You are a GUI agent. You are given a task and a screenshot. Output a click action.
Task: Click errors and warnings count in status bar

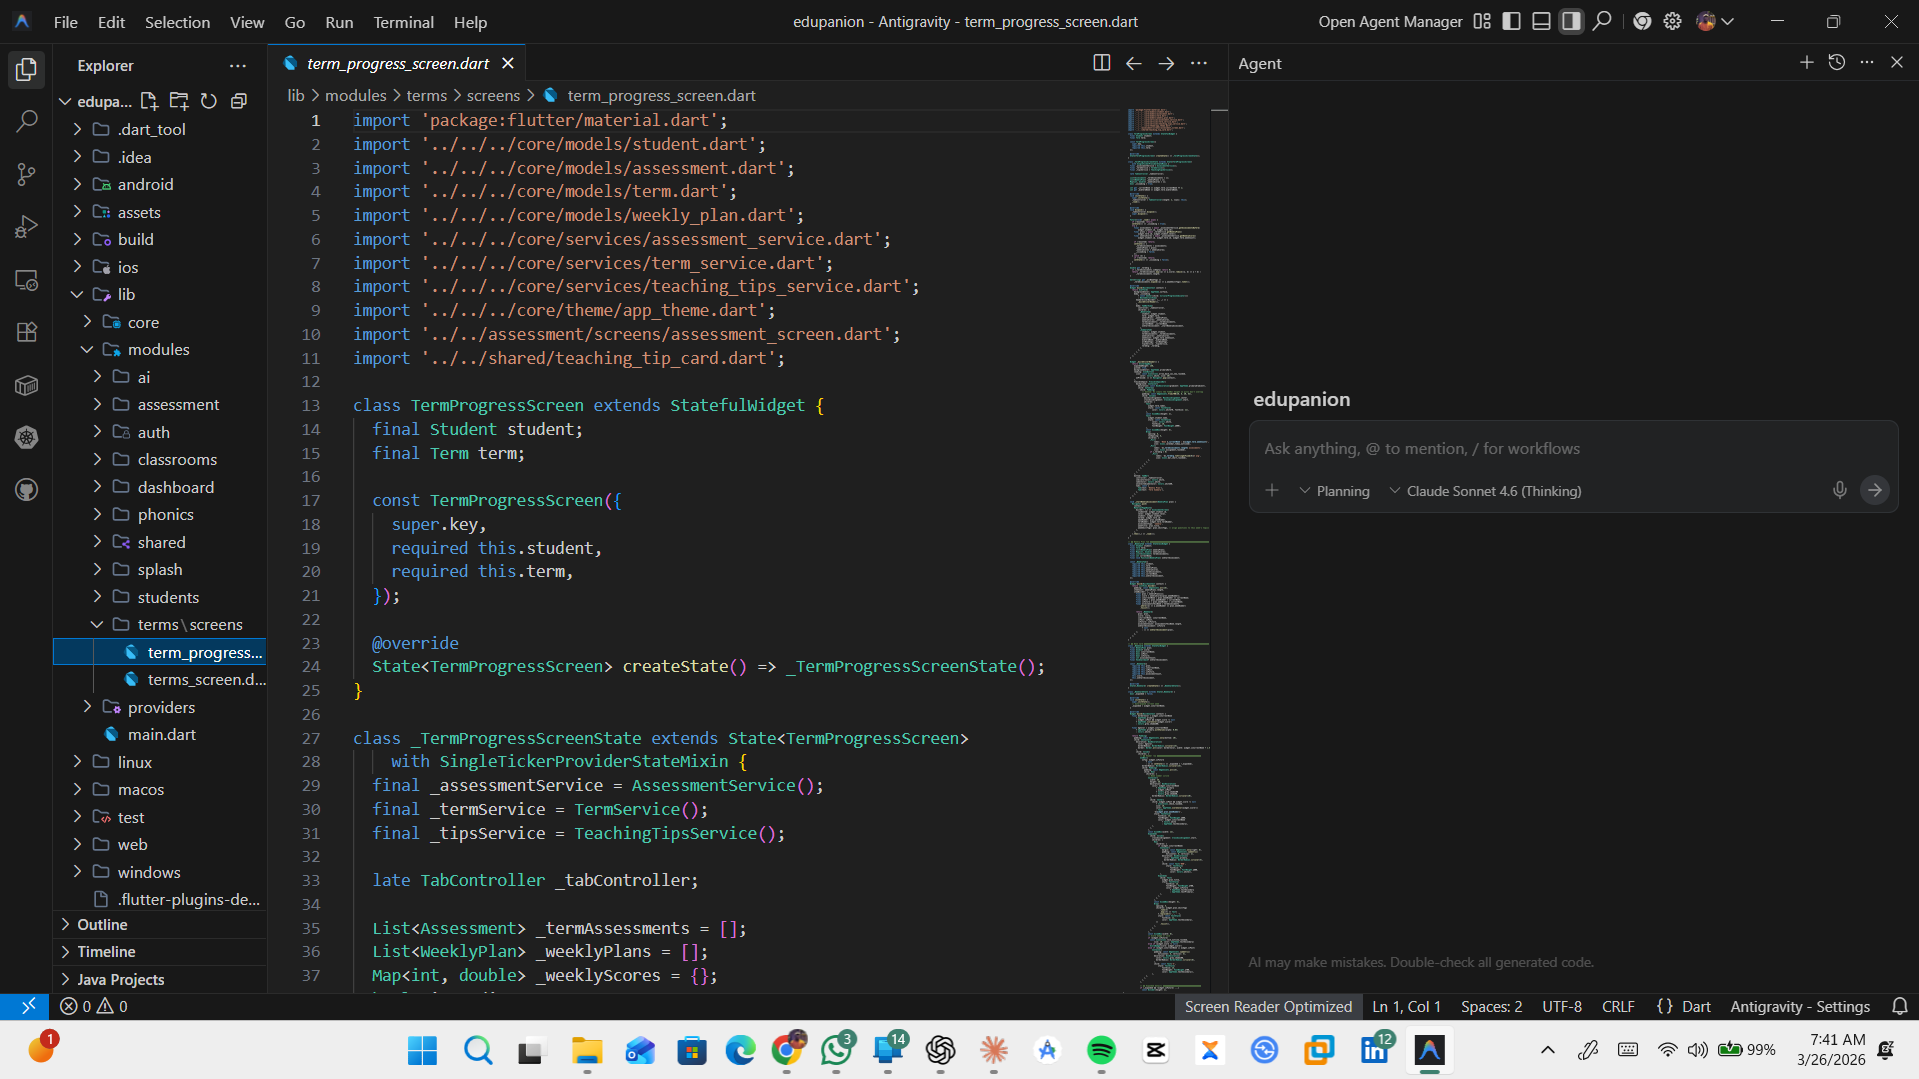point(94,1006)
